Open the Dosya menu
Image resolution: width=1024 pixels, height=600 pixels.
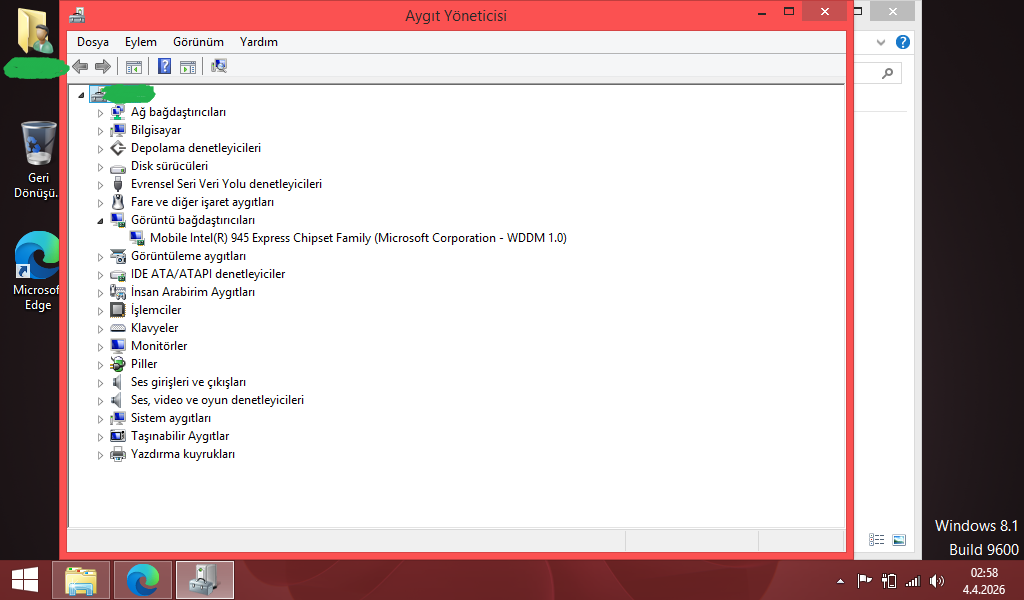(93, 42)
